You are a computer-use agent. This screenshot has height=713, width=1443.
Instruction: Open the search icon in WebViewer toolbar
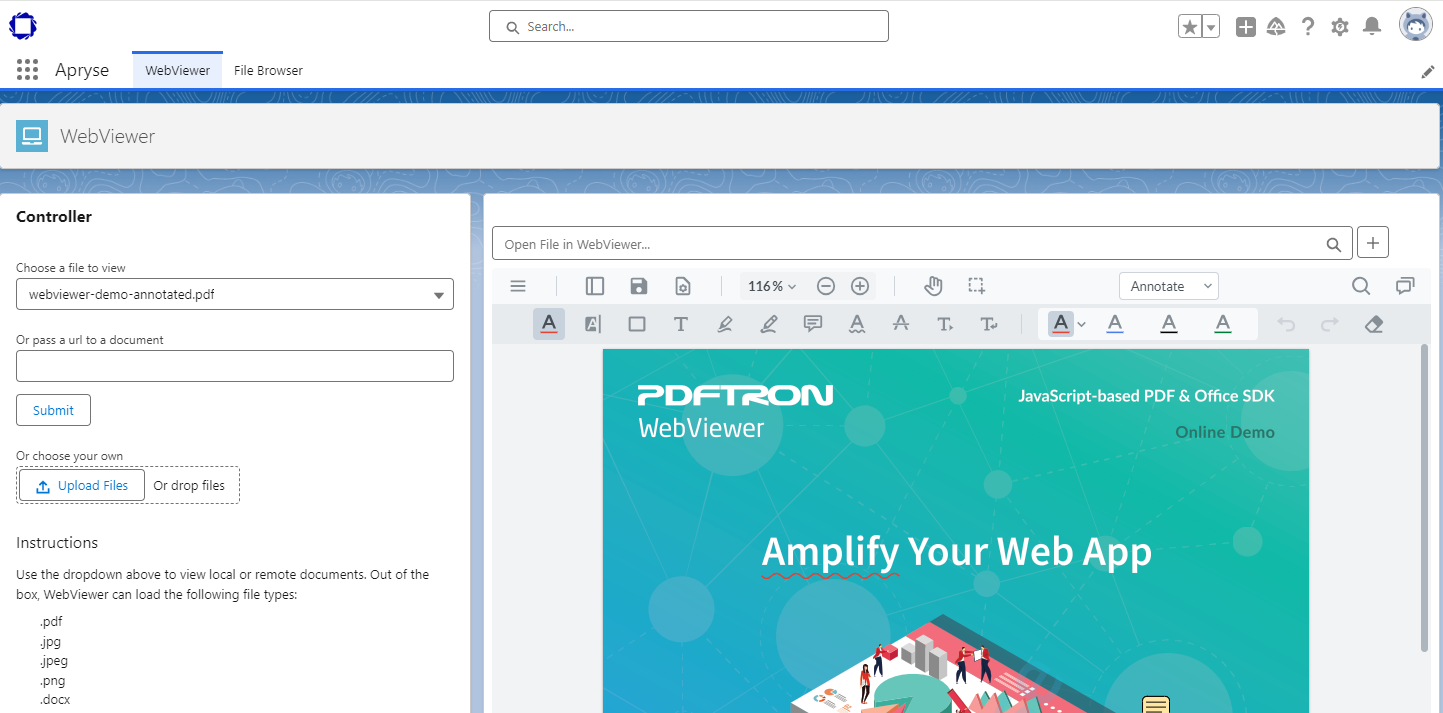1361,286
